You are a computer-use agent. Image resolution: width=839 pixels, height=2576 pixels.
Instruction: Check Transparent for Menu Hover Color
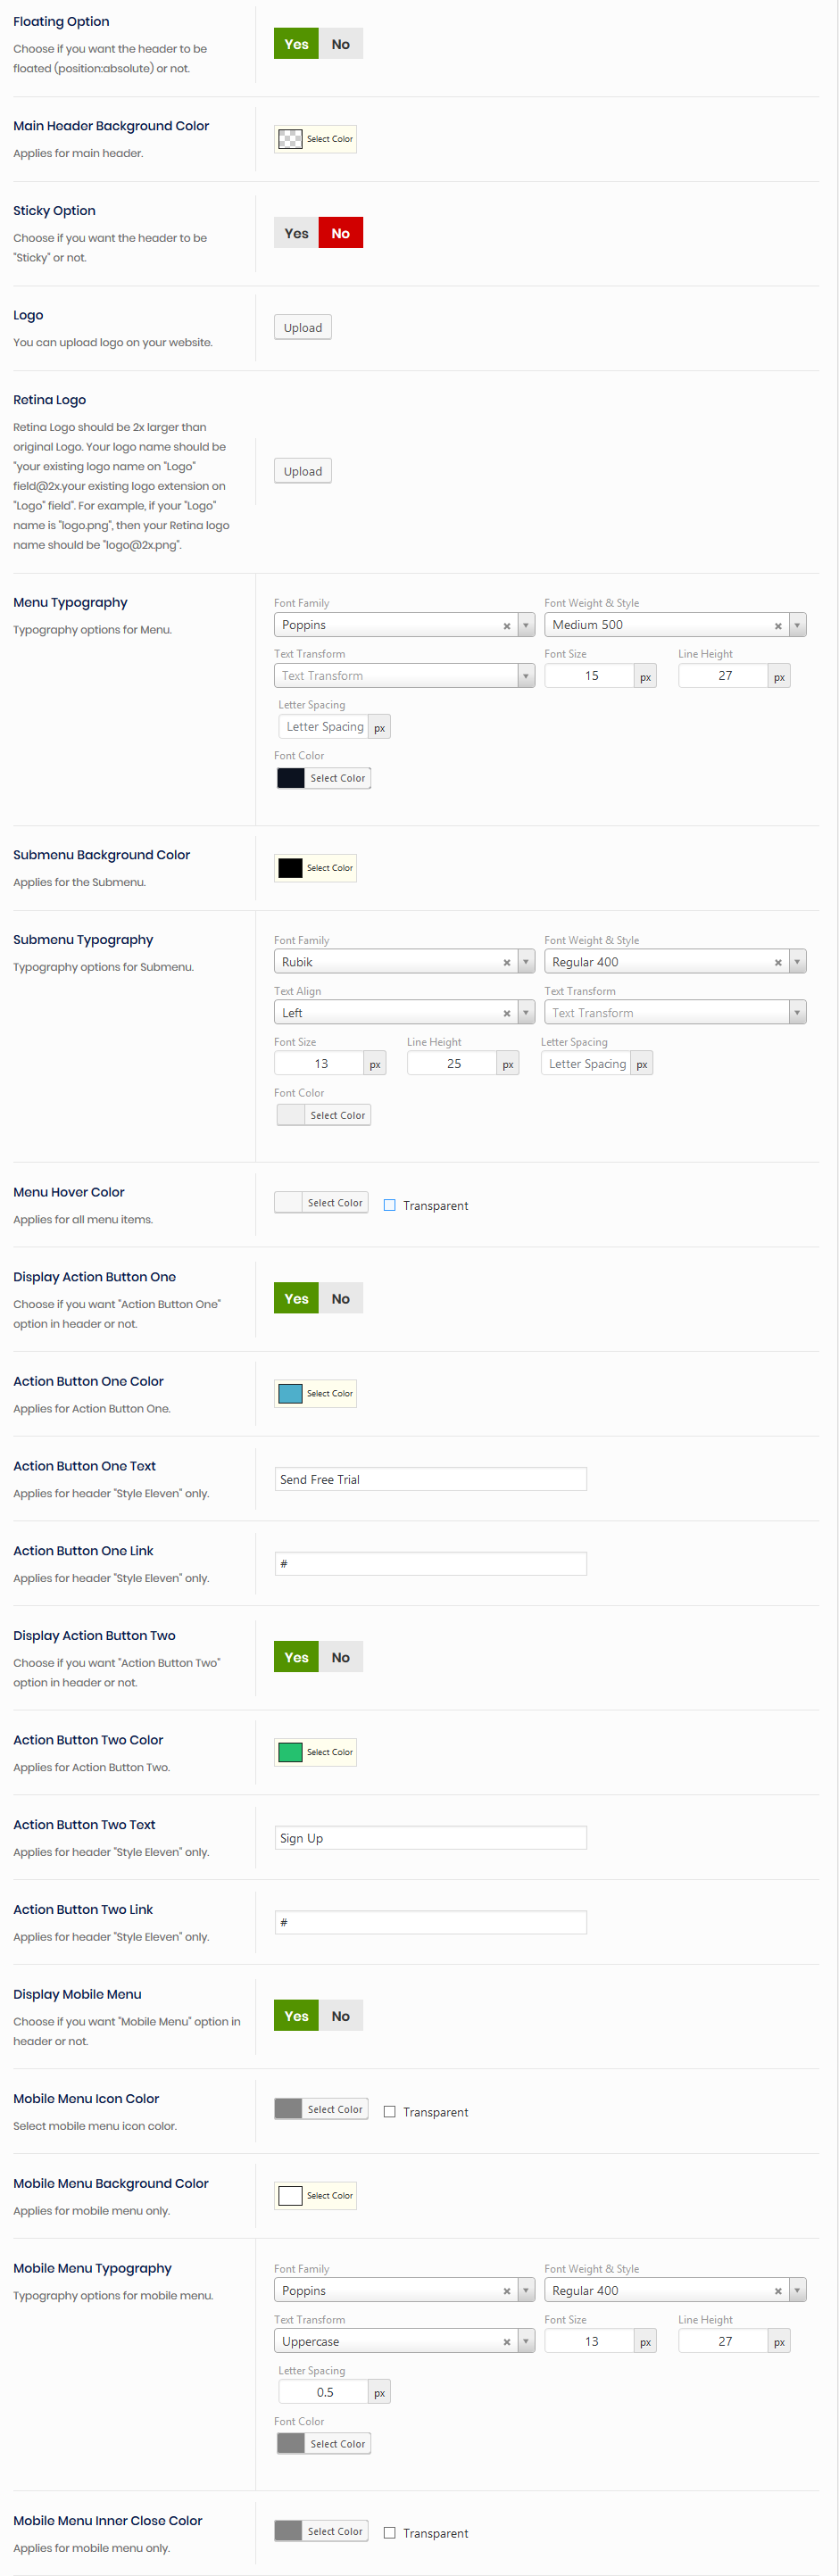(x=390, y=1205)
